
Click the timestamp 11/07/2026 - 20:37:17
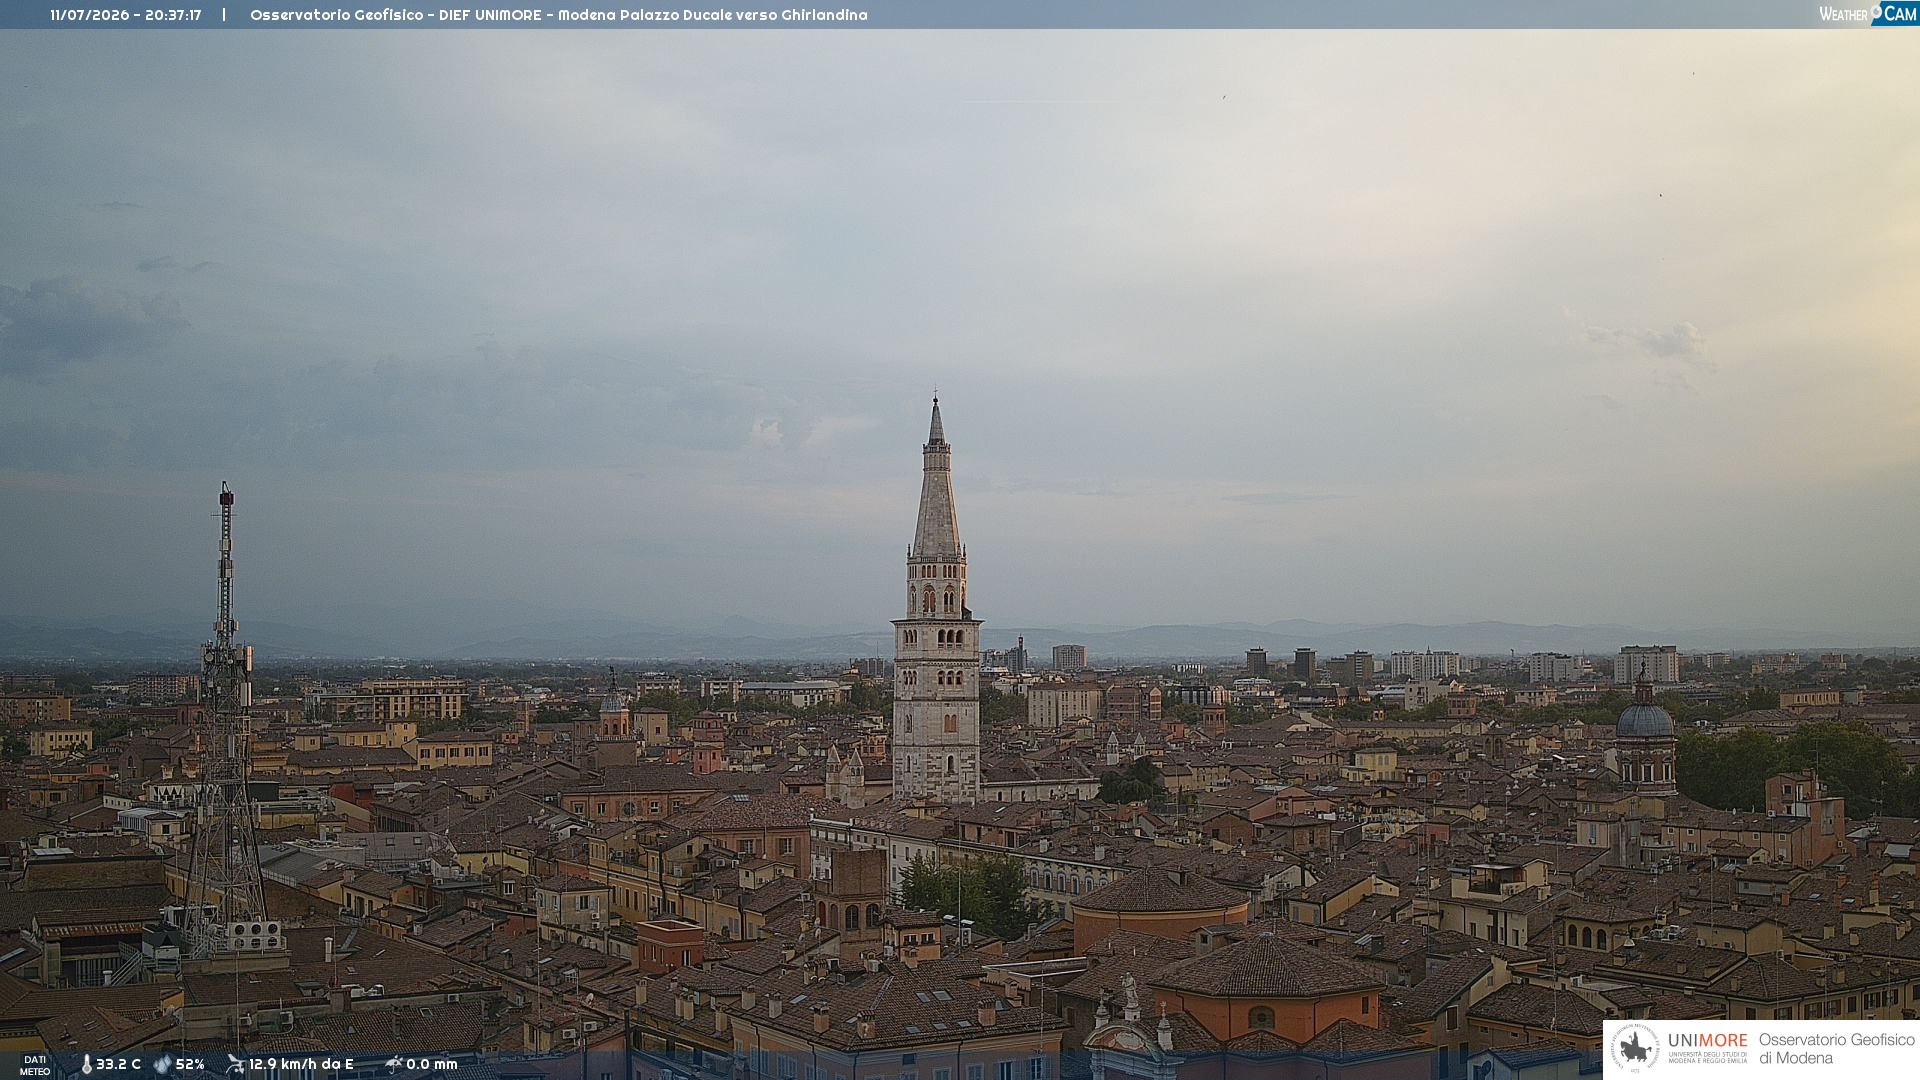[x=126, y=15]
